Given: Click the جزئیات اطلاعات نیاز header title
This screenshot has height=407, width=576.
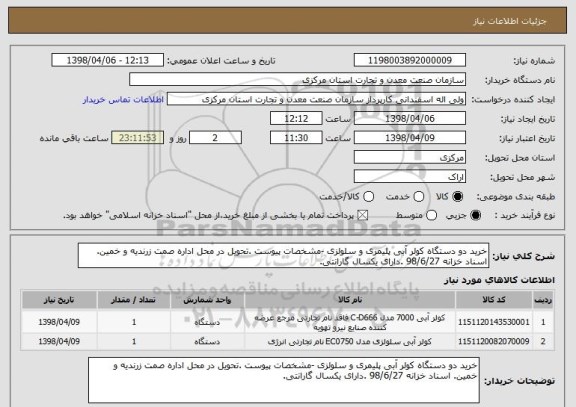Looking at the screenshot, I should point(510,21).
